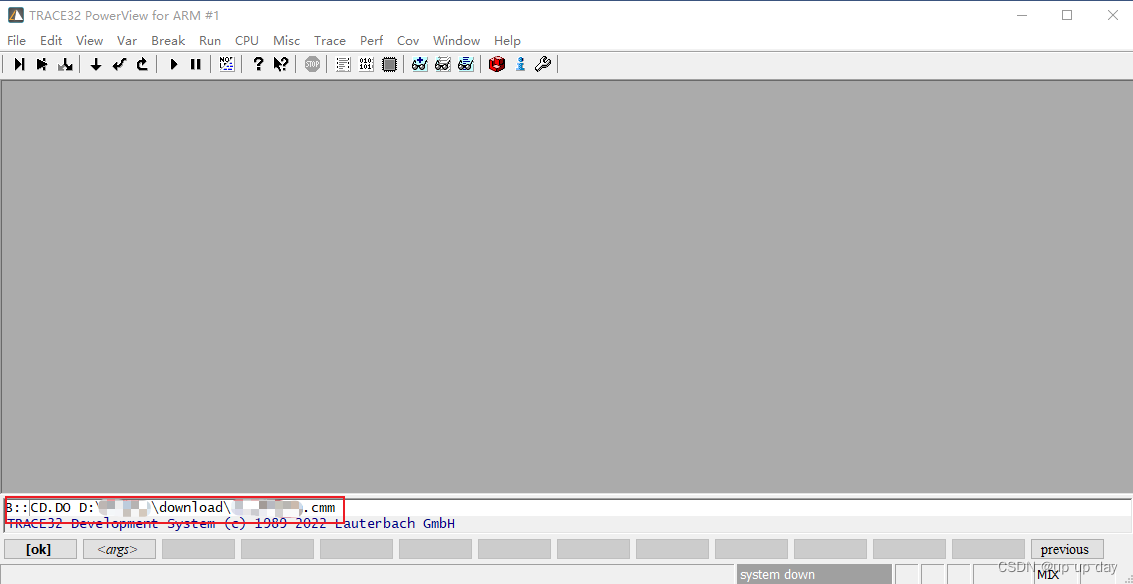
Task: Open the Cov menu
Action: click(408, 40)
